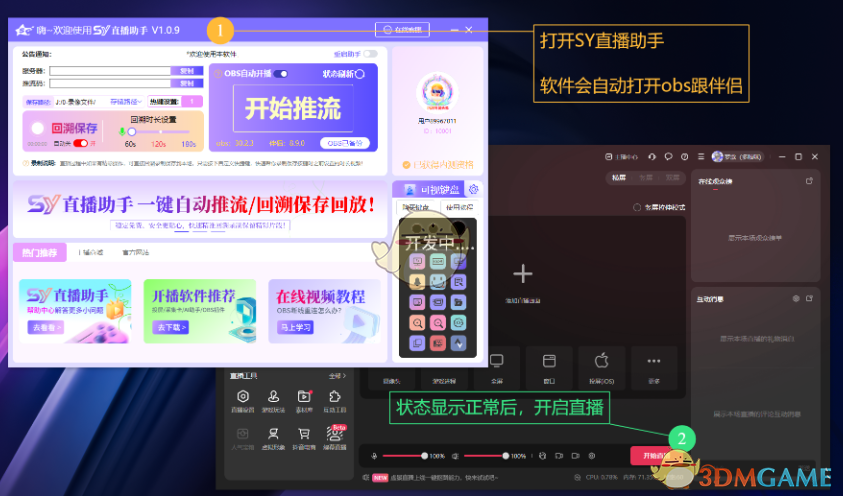This screenshot has width=843, height=496.
Task: Pop out the audience list panel
Action: pos(809,181)
